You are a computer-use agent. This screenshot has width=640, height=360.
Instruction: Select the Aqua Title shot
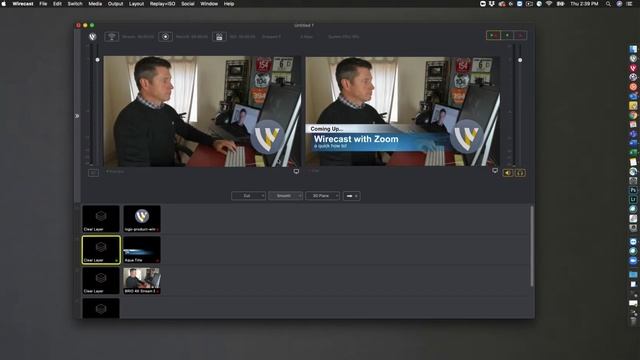click(142, 250)
